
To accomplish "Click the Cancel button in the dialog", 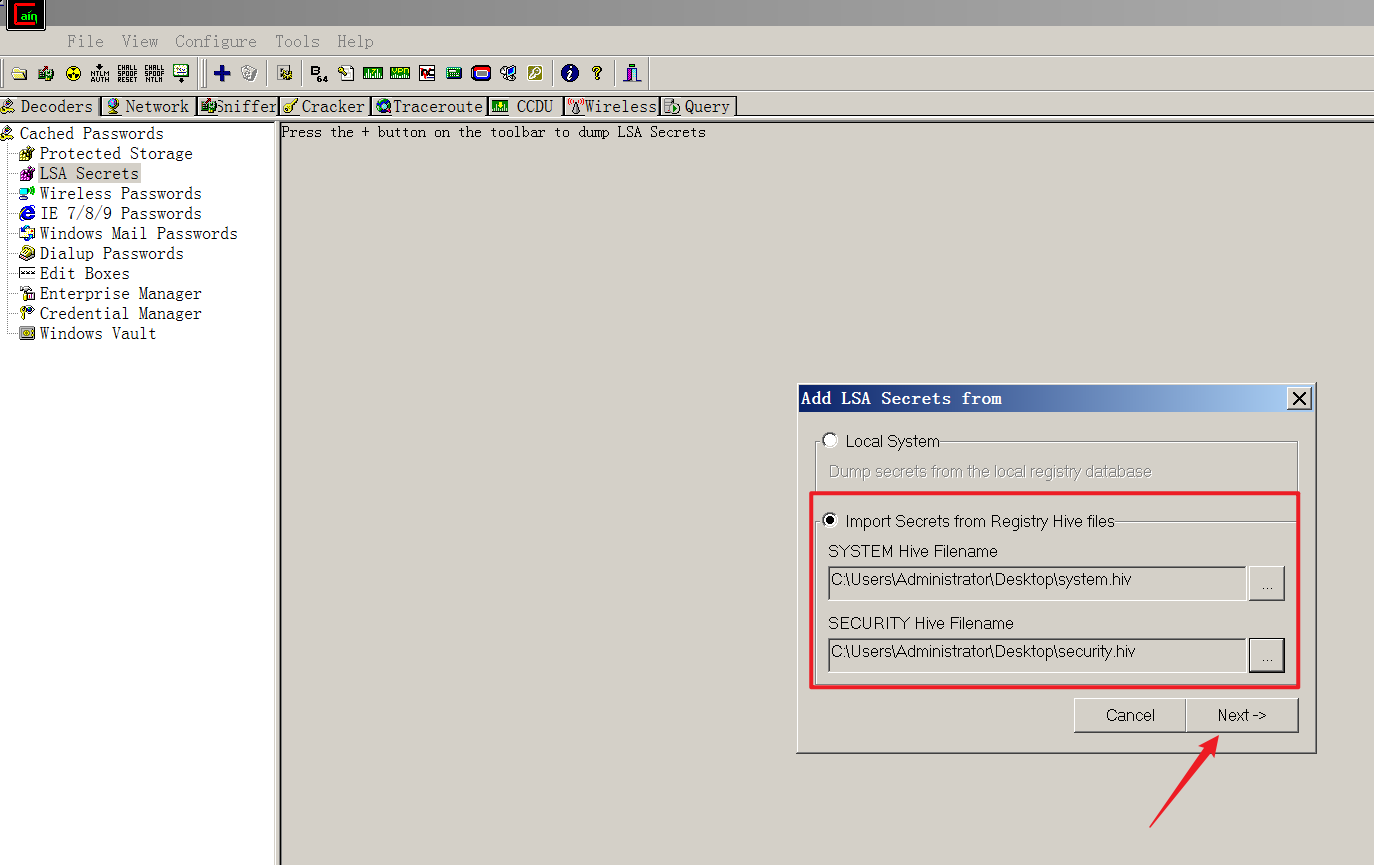I will (1130, 715).
